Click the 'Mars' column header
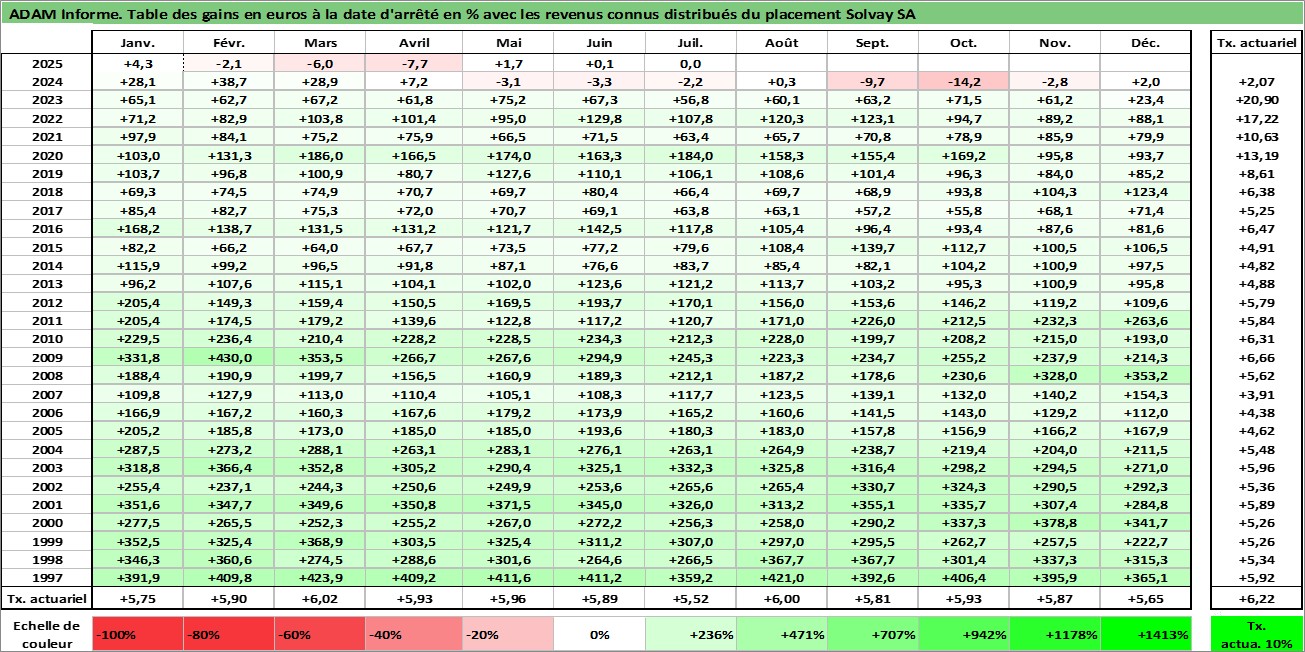 [320, 44]
